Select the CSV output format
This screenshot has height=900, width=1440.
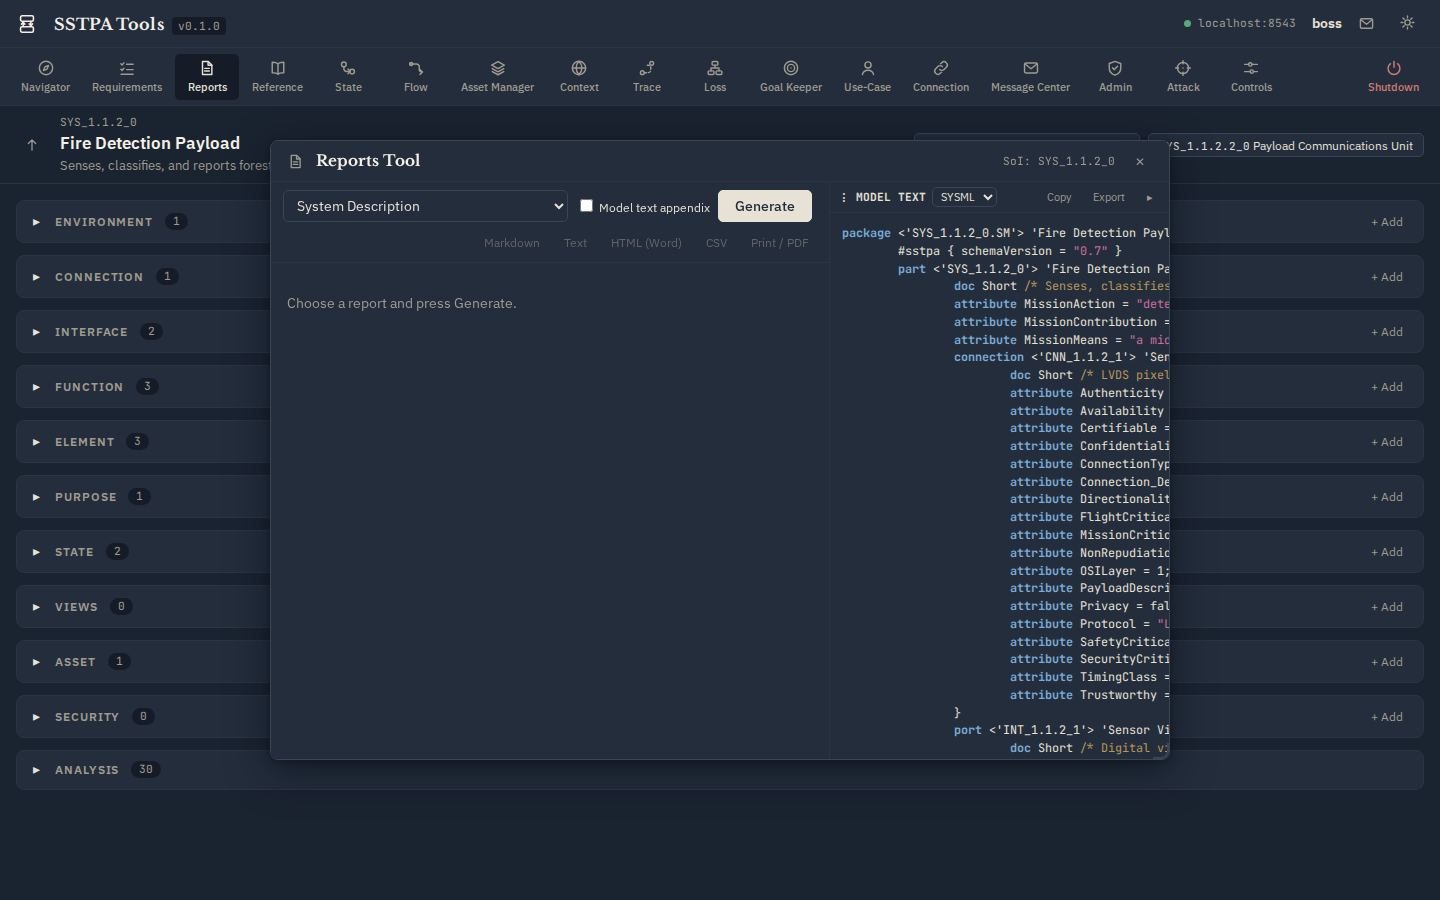(716, 243)
